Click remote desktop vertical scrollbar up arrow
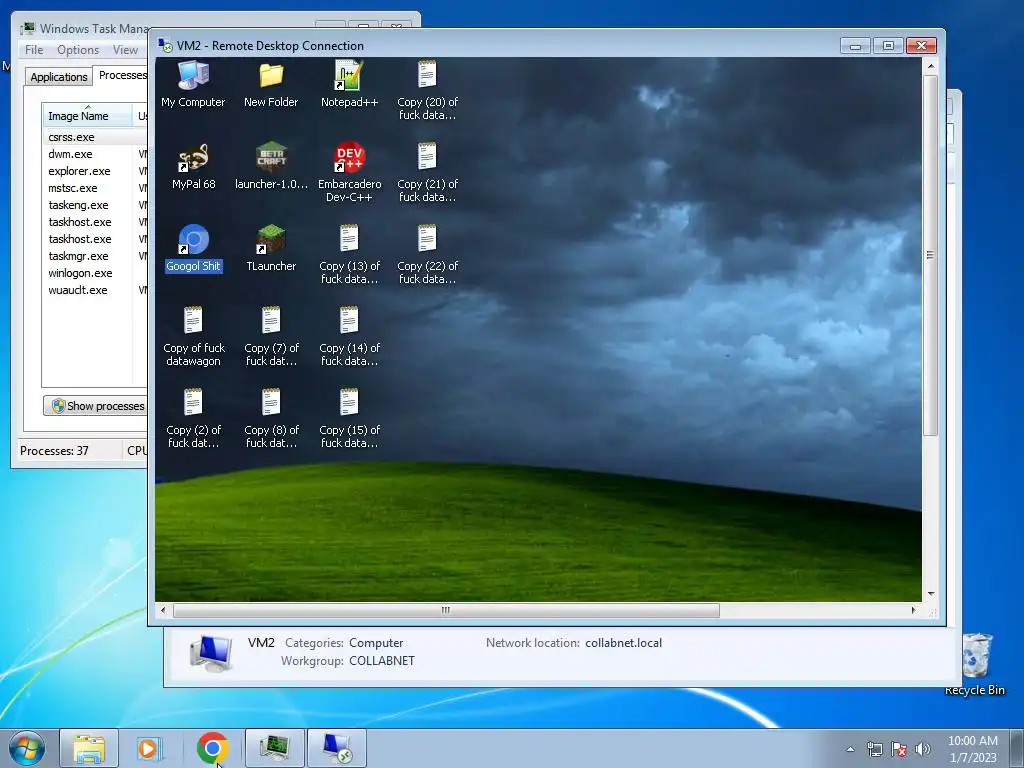The width and height of the screenshot is (1024, 768). click(x=931, y=67)
